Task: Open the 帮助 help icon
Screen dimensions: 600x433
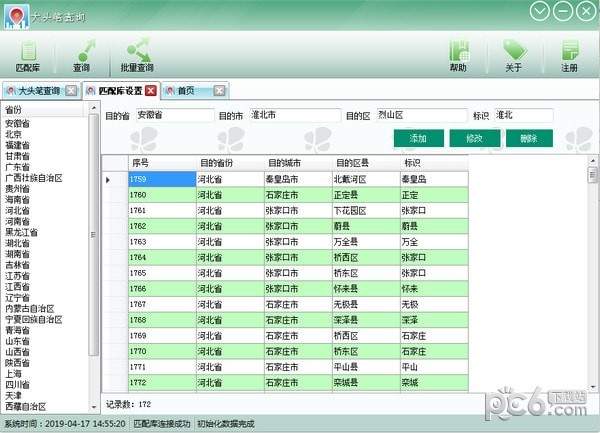Action: coord(458,54)
